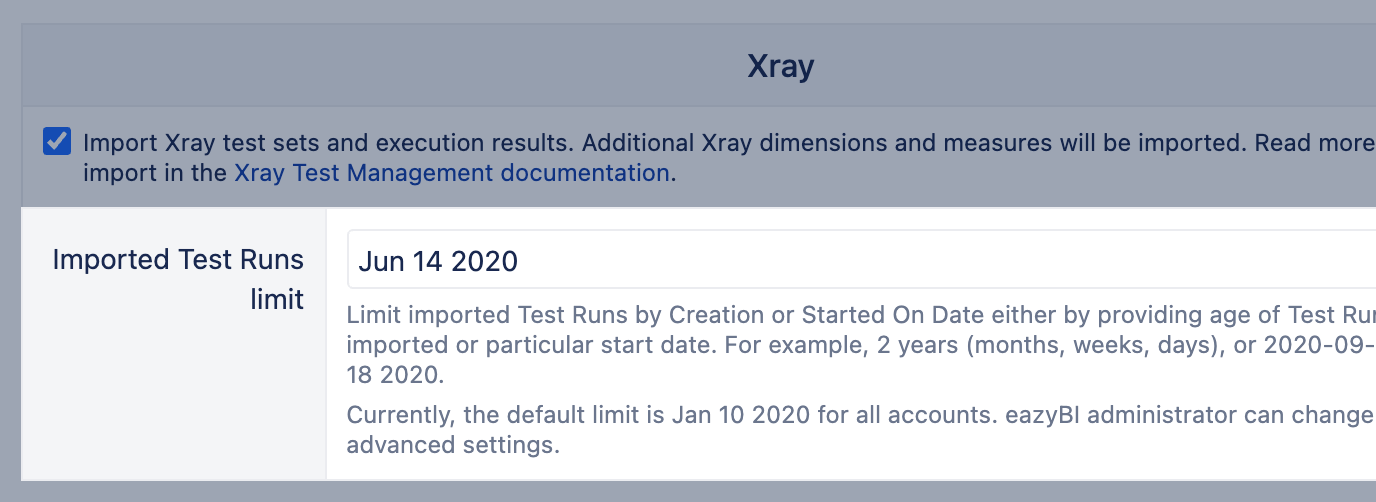Open the Xray Test Management documentation link

pyautogui.click(x=451, y=172)
